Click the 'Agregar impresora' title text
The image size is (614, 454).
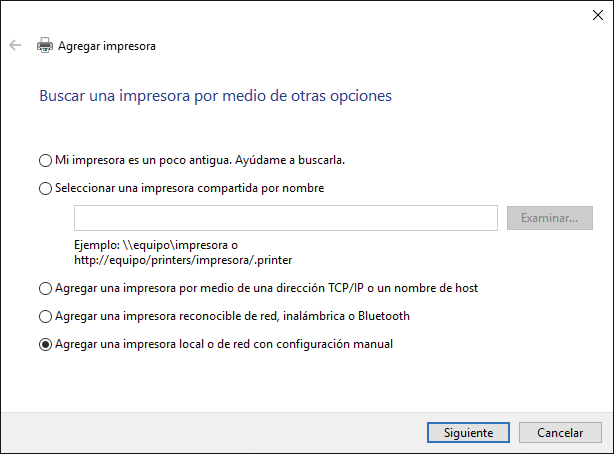click(x=107, y=46)
